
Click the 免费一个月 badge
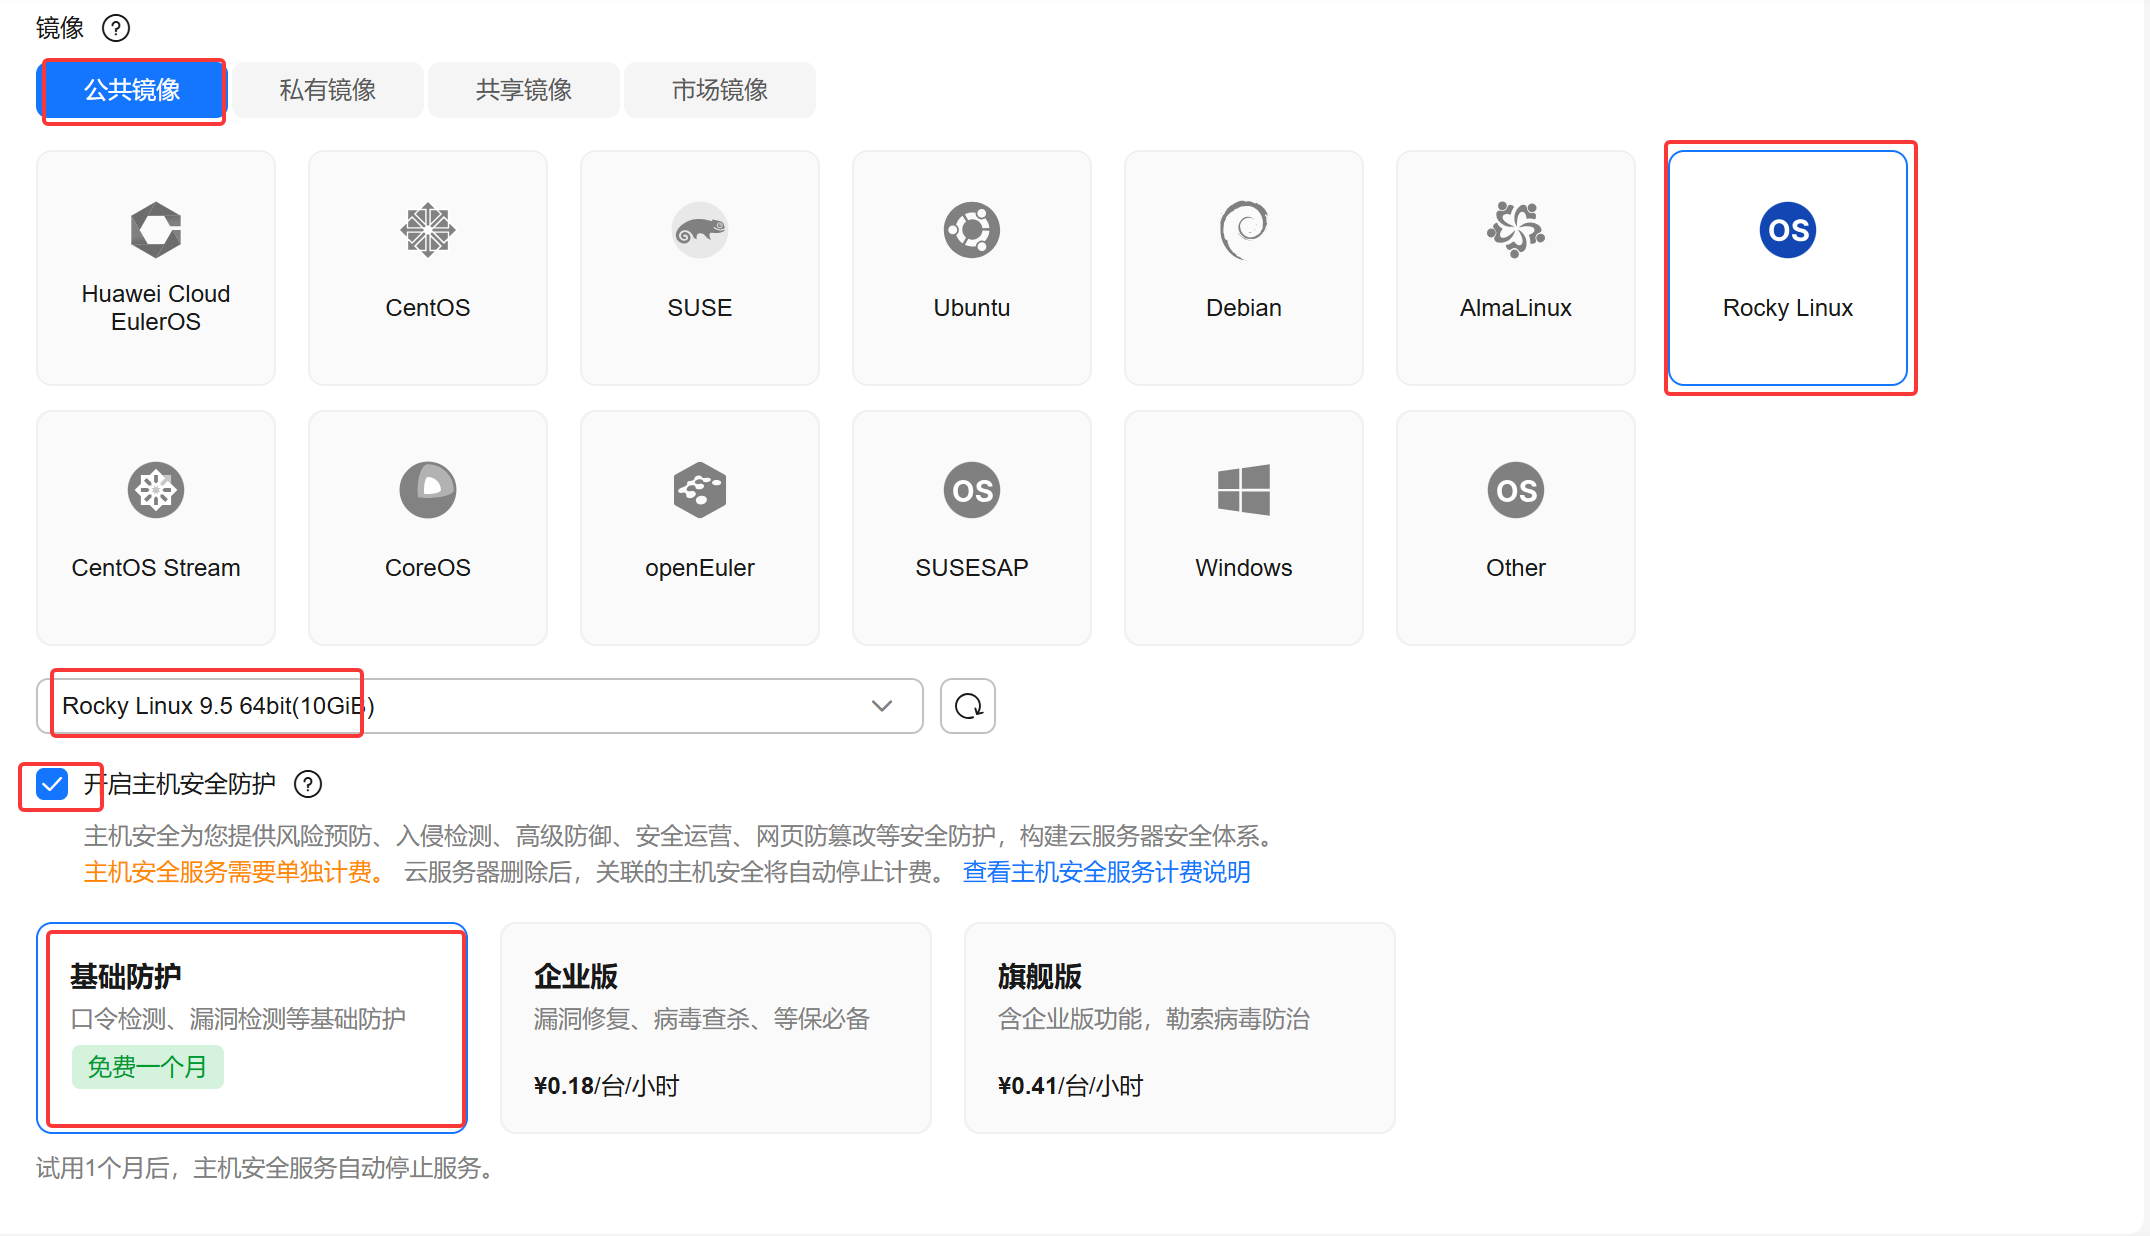pos(148,1067)
